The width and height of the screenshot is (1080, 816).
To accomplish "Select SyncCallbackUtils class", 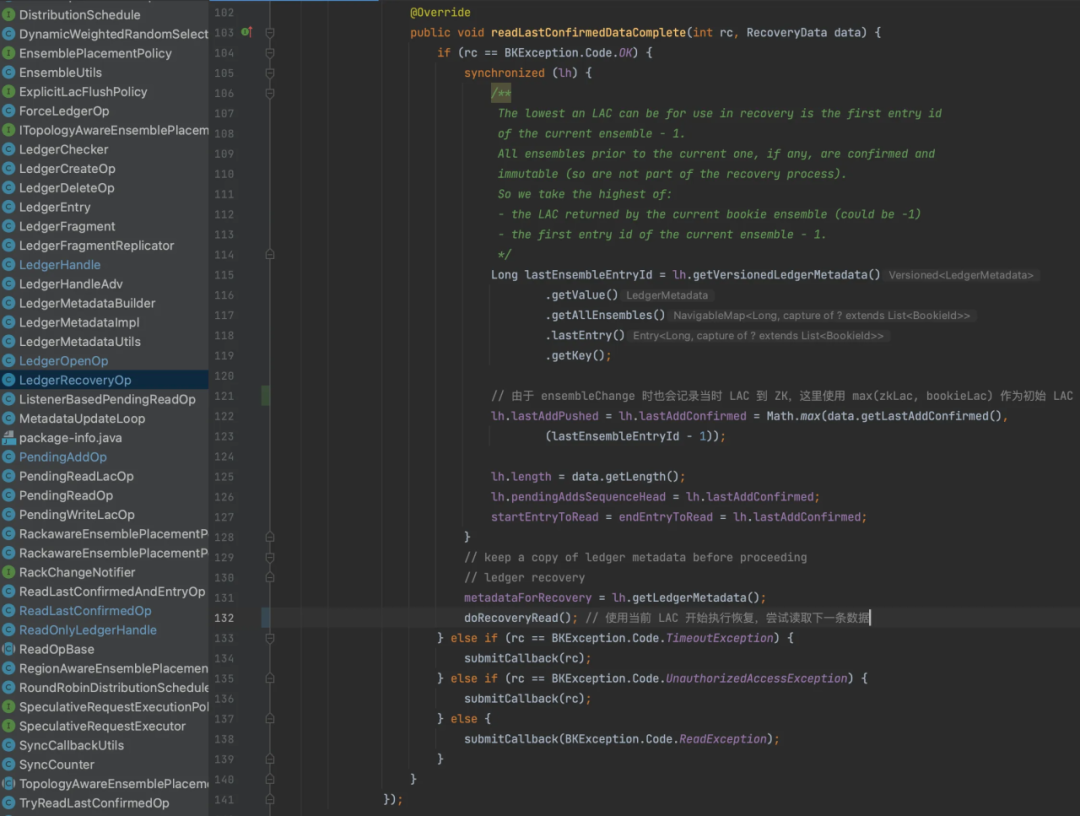I will pos(72,746).
